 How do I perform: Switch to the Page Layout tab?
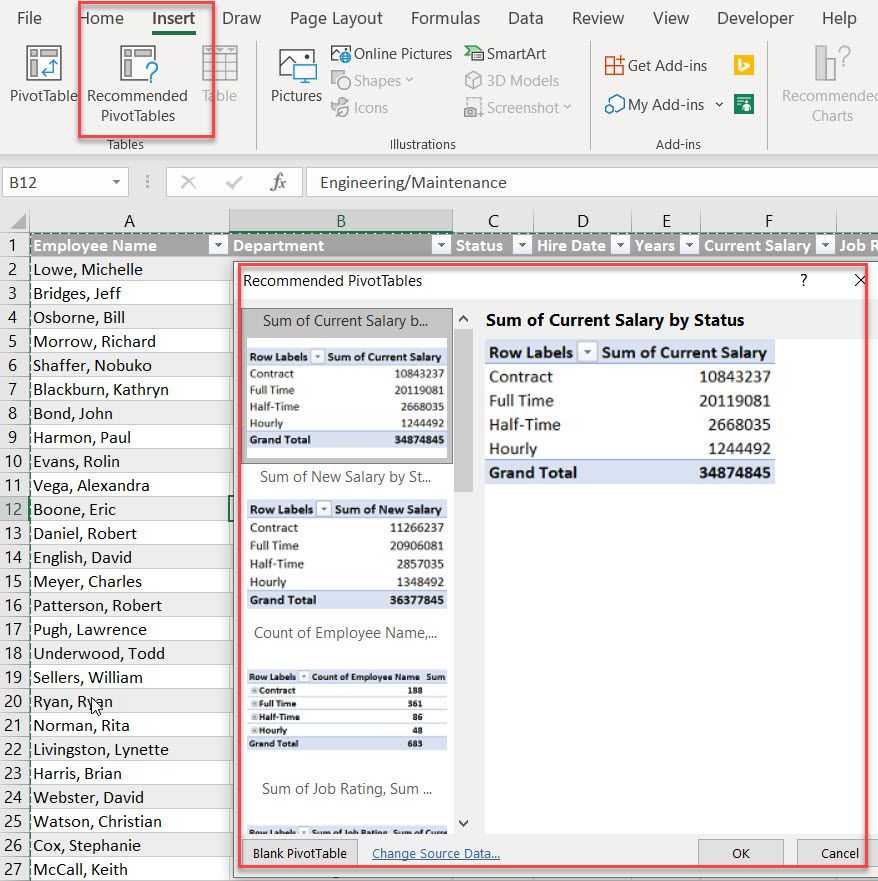[x=336, y=18]
